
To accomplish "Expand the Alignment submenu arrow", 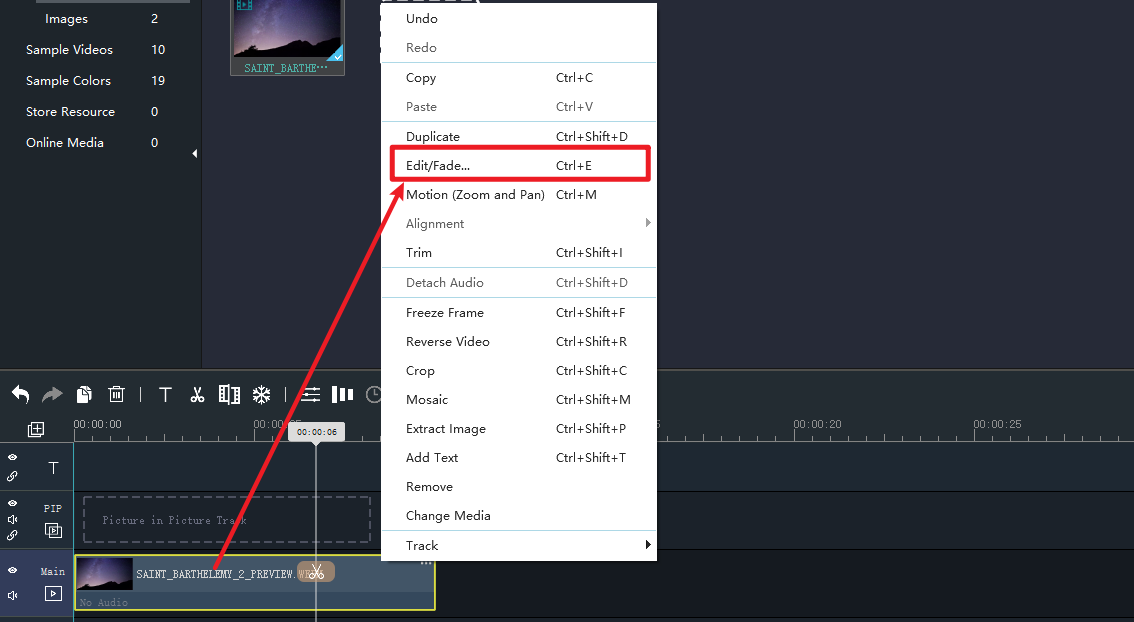I will [648, 223].
